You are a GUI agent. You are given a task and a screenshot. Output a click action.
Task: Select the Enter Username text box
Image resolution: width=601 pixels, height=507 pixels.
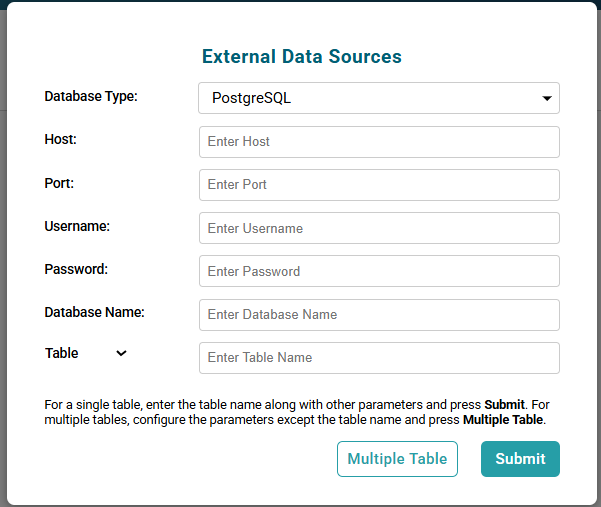point(379,228)
